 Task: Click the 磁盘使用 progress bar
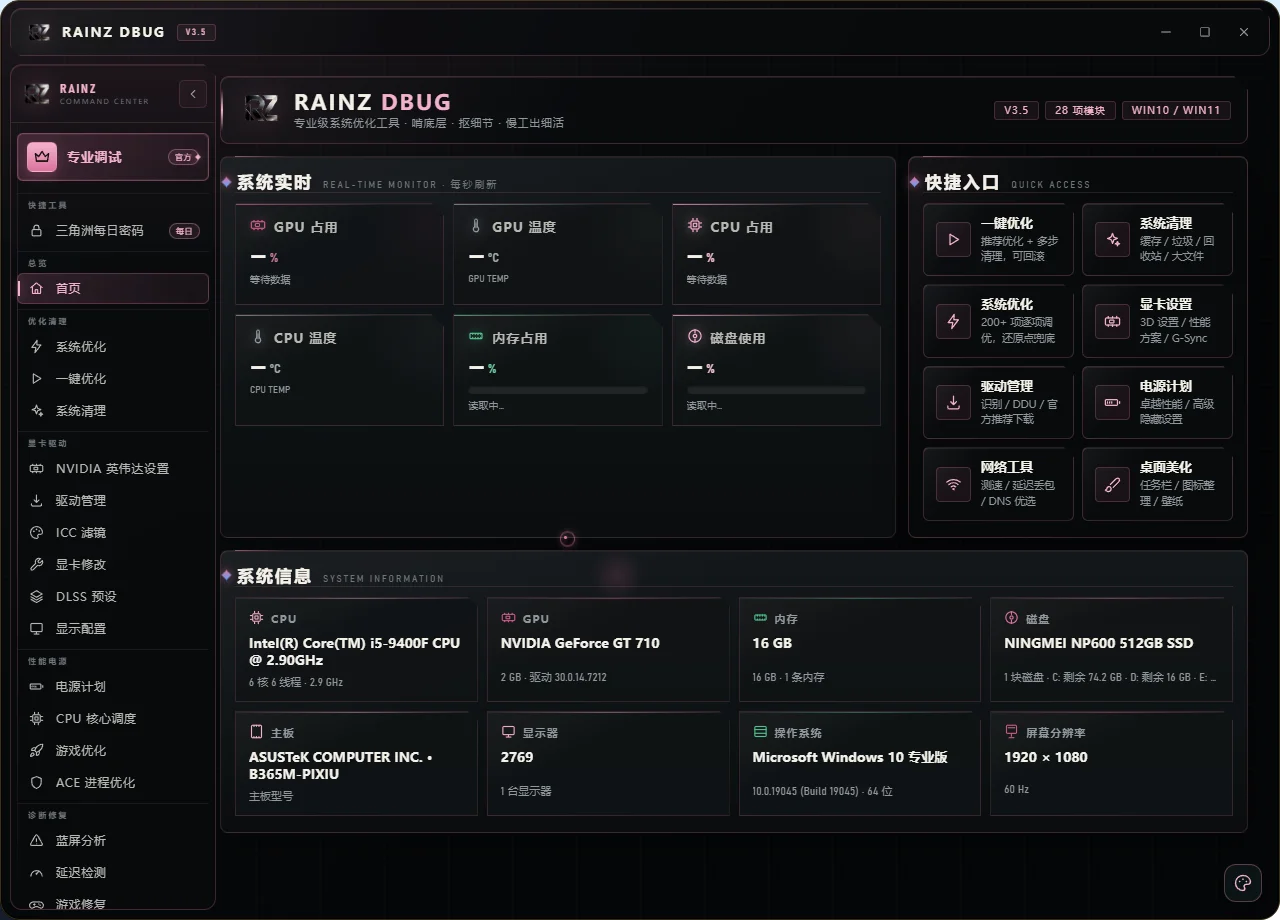point(775,390)
